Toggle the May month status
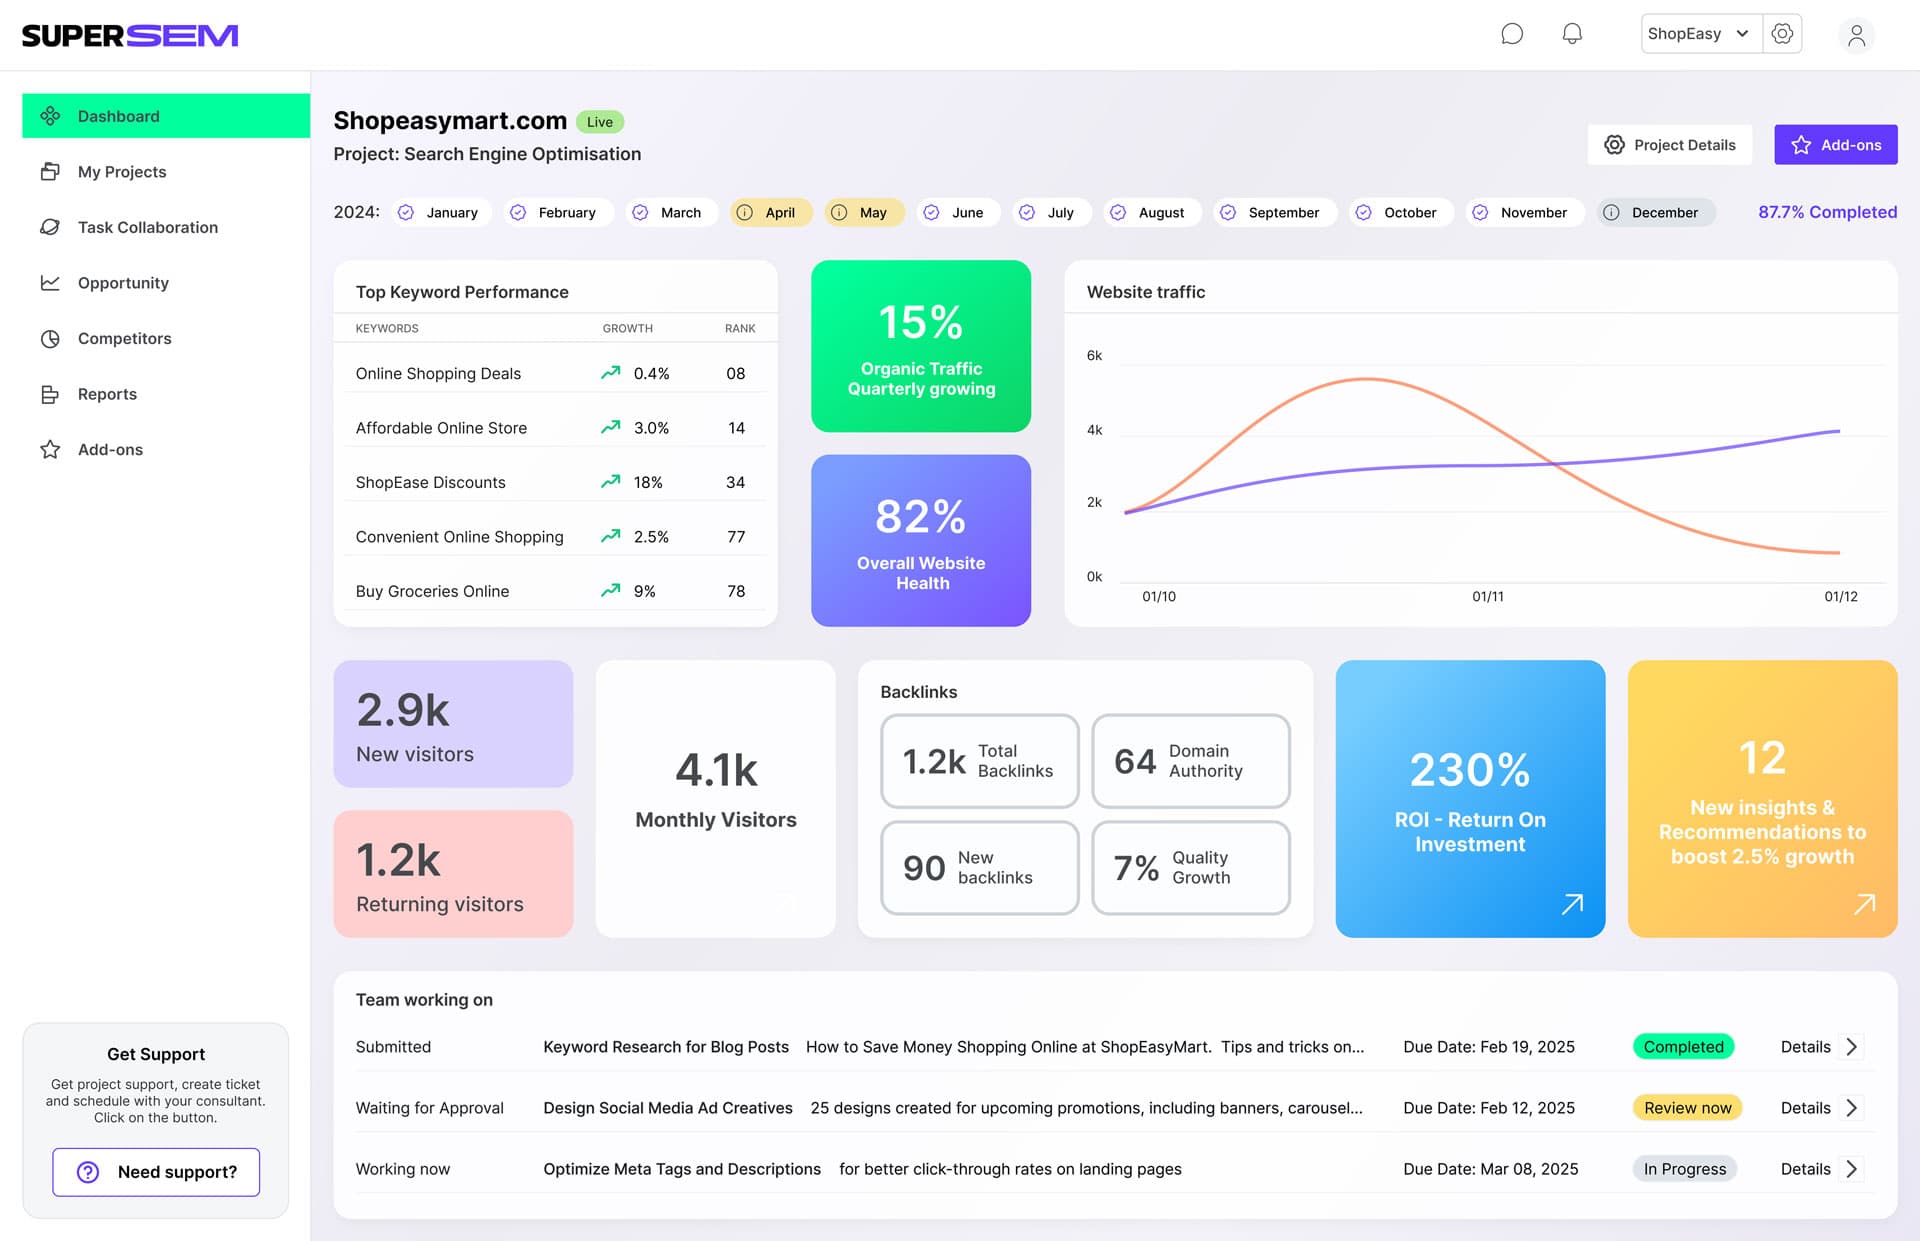1920x1241 pixels. tap(838, 212)
